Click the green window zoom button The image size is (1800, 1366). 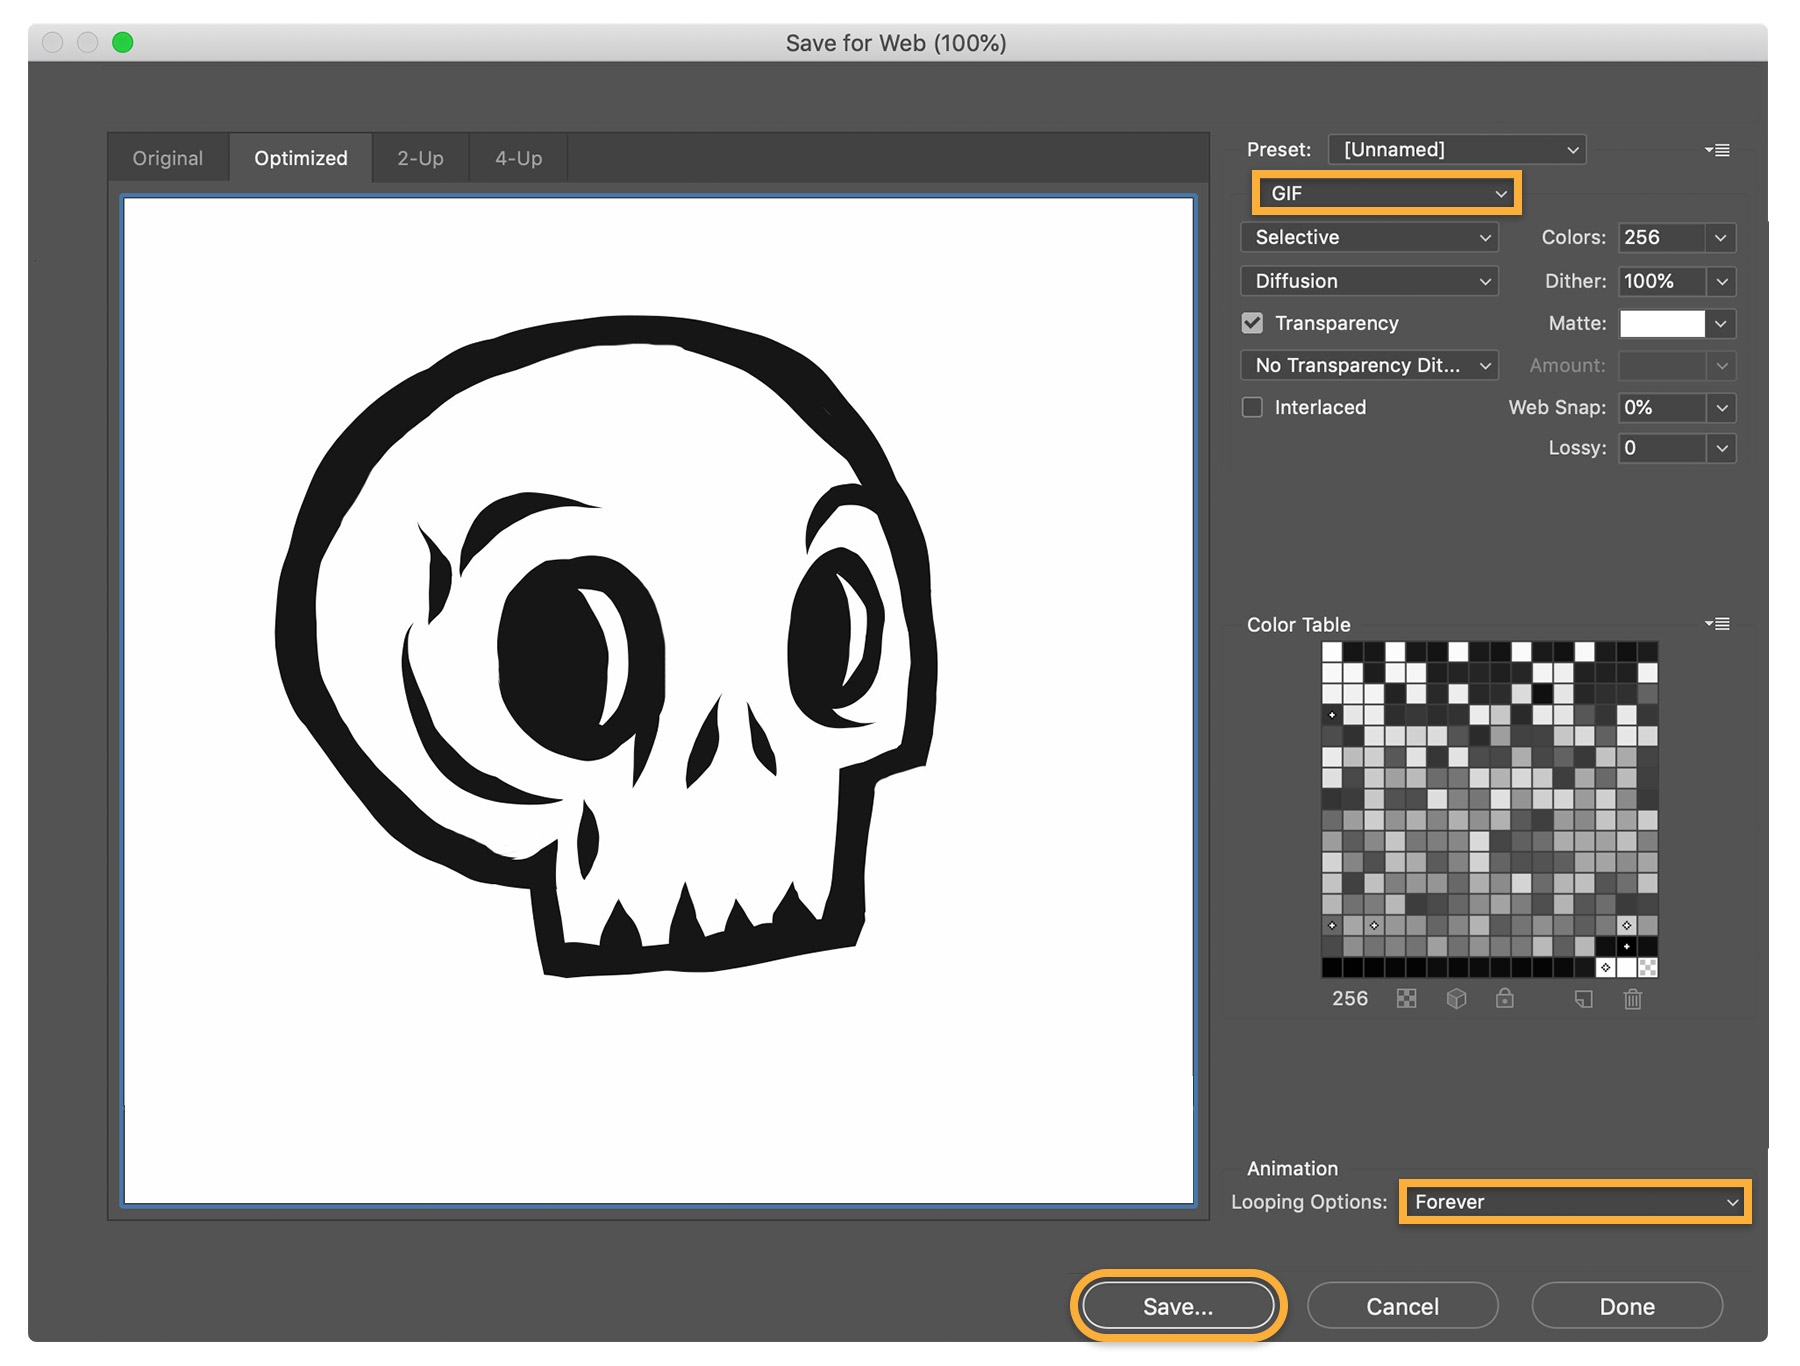[x=123, y=42]
